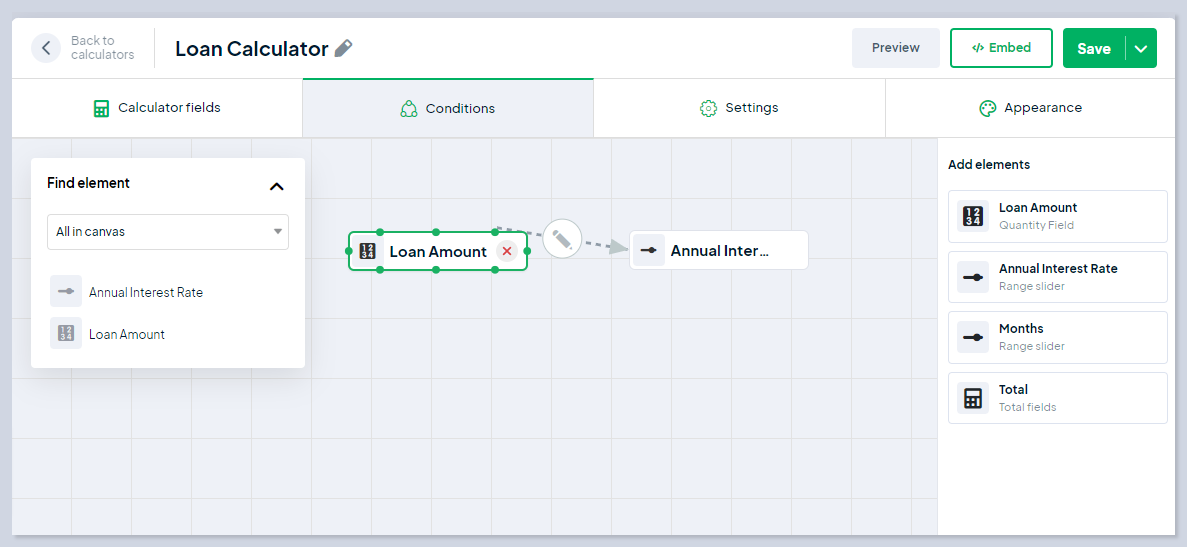Select the Annual Interest Rate node on canvas
This screenshot has height=547, width=1187.
coord(718,250)
